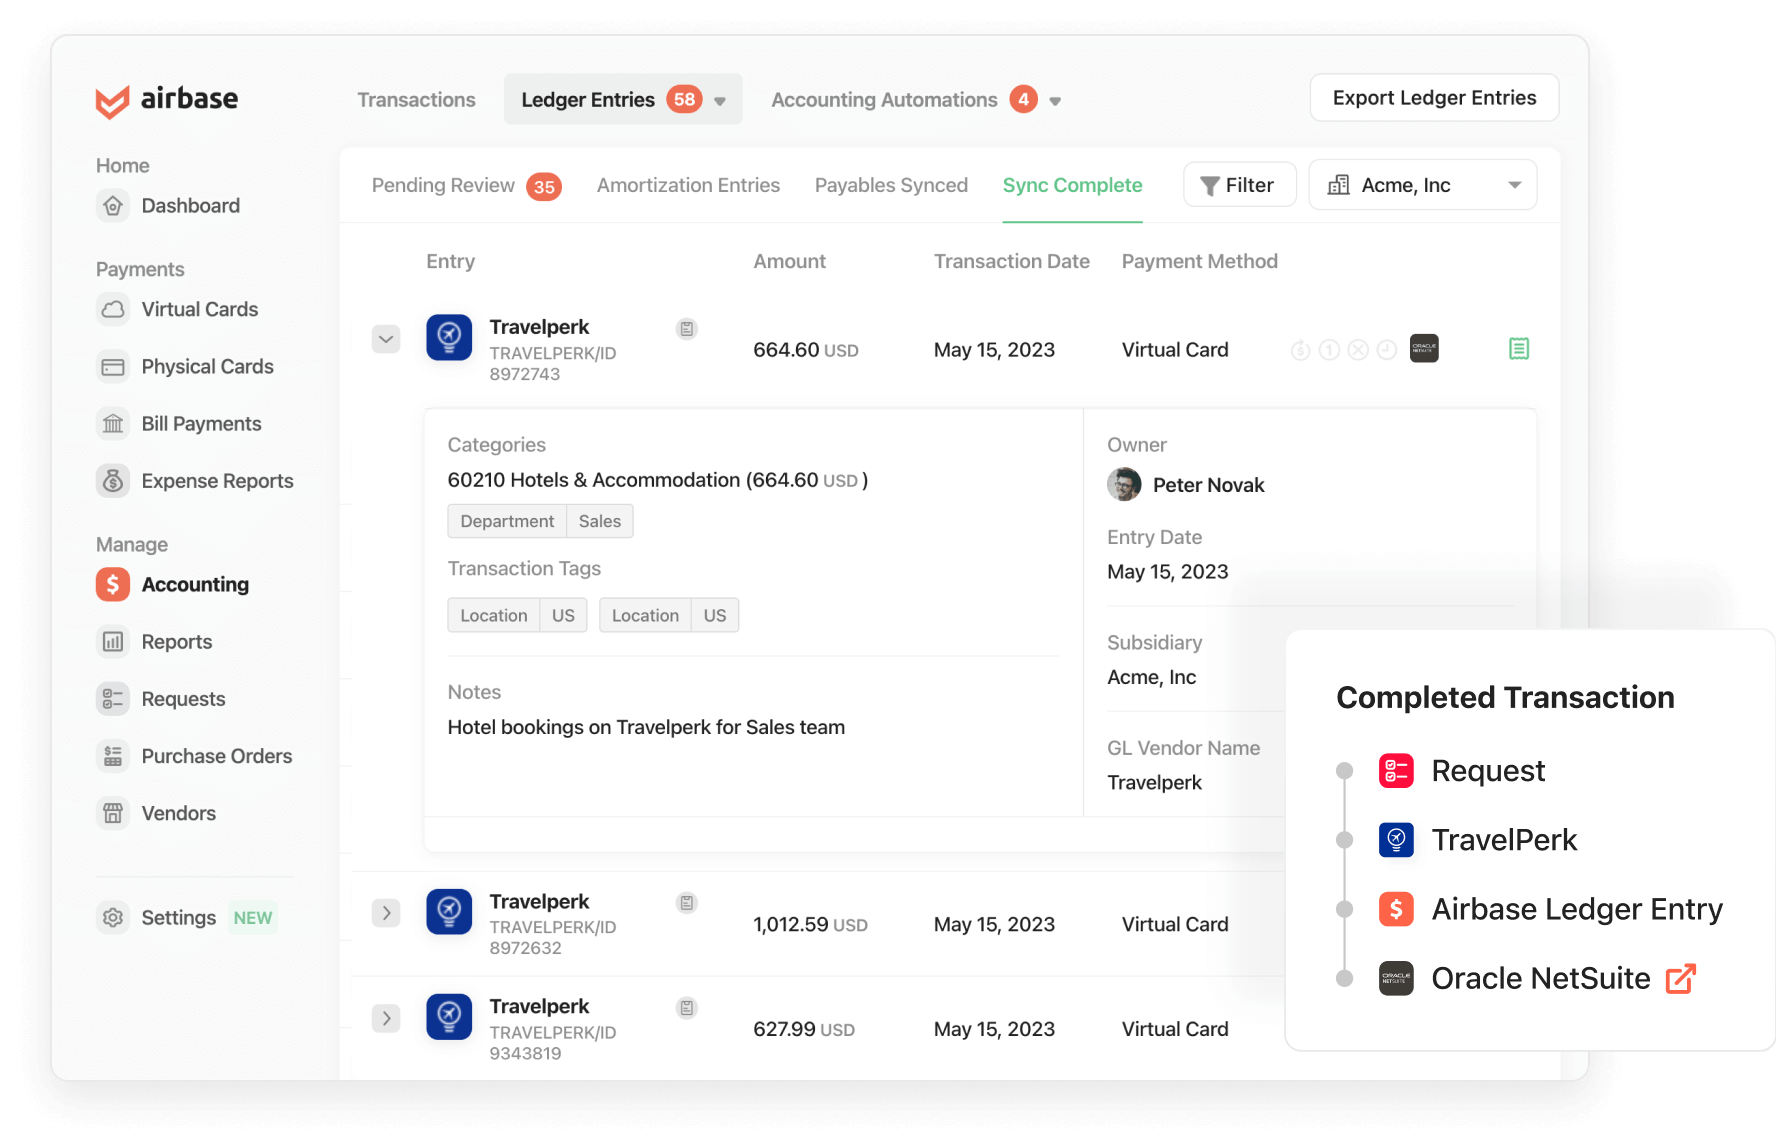Open the Filter button
Viewport: 1776px width, 1145px height.
1240,185
